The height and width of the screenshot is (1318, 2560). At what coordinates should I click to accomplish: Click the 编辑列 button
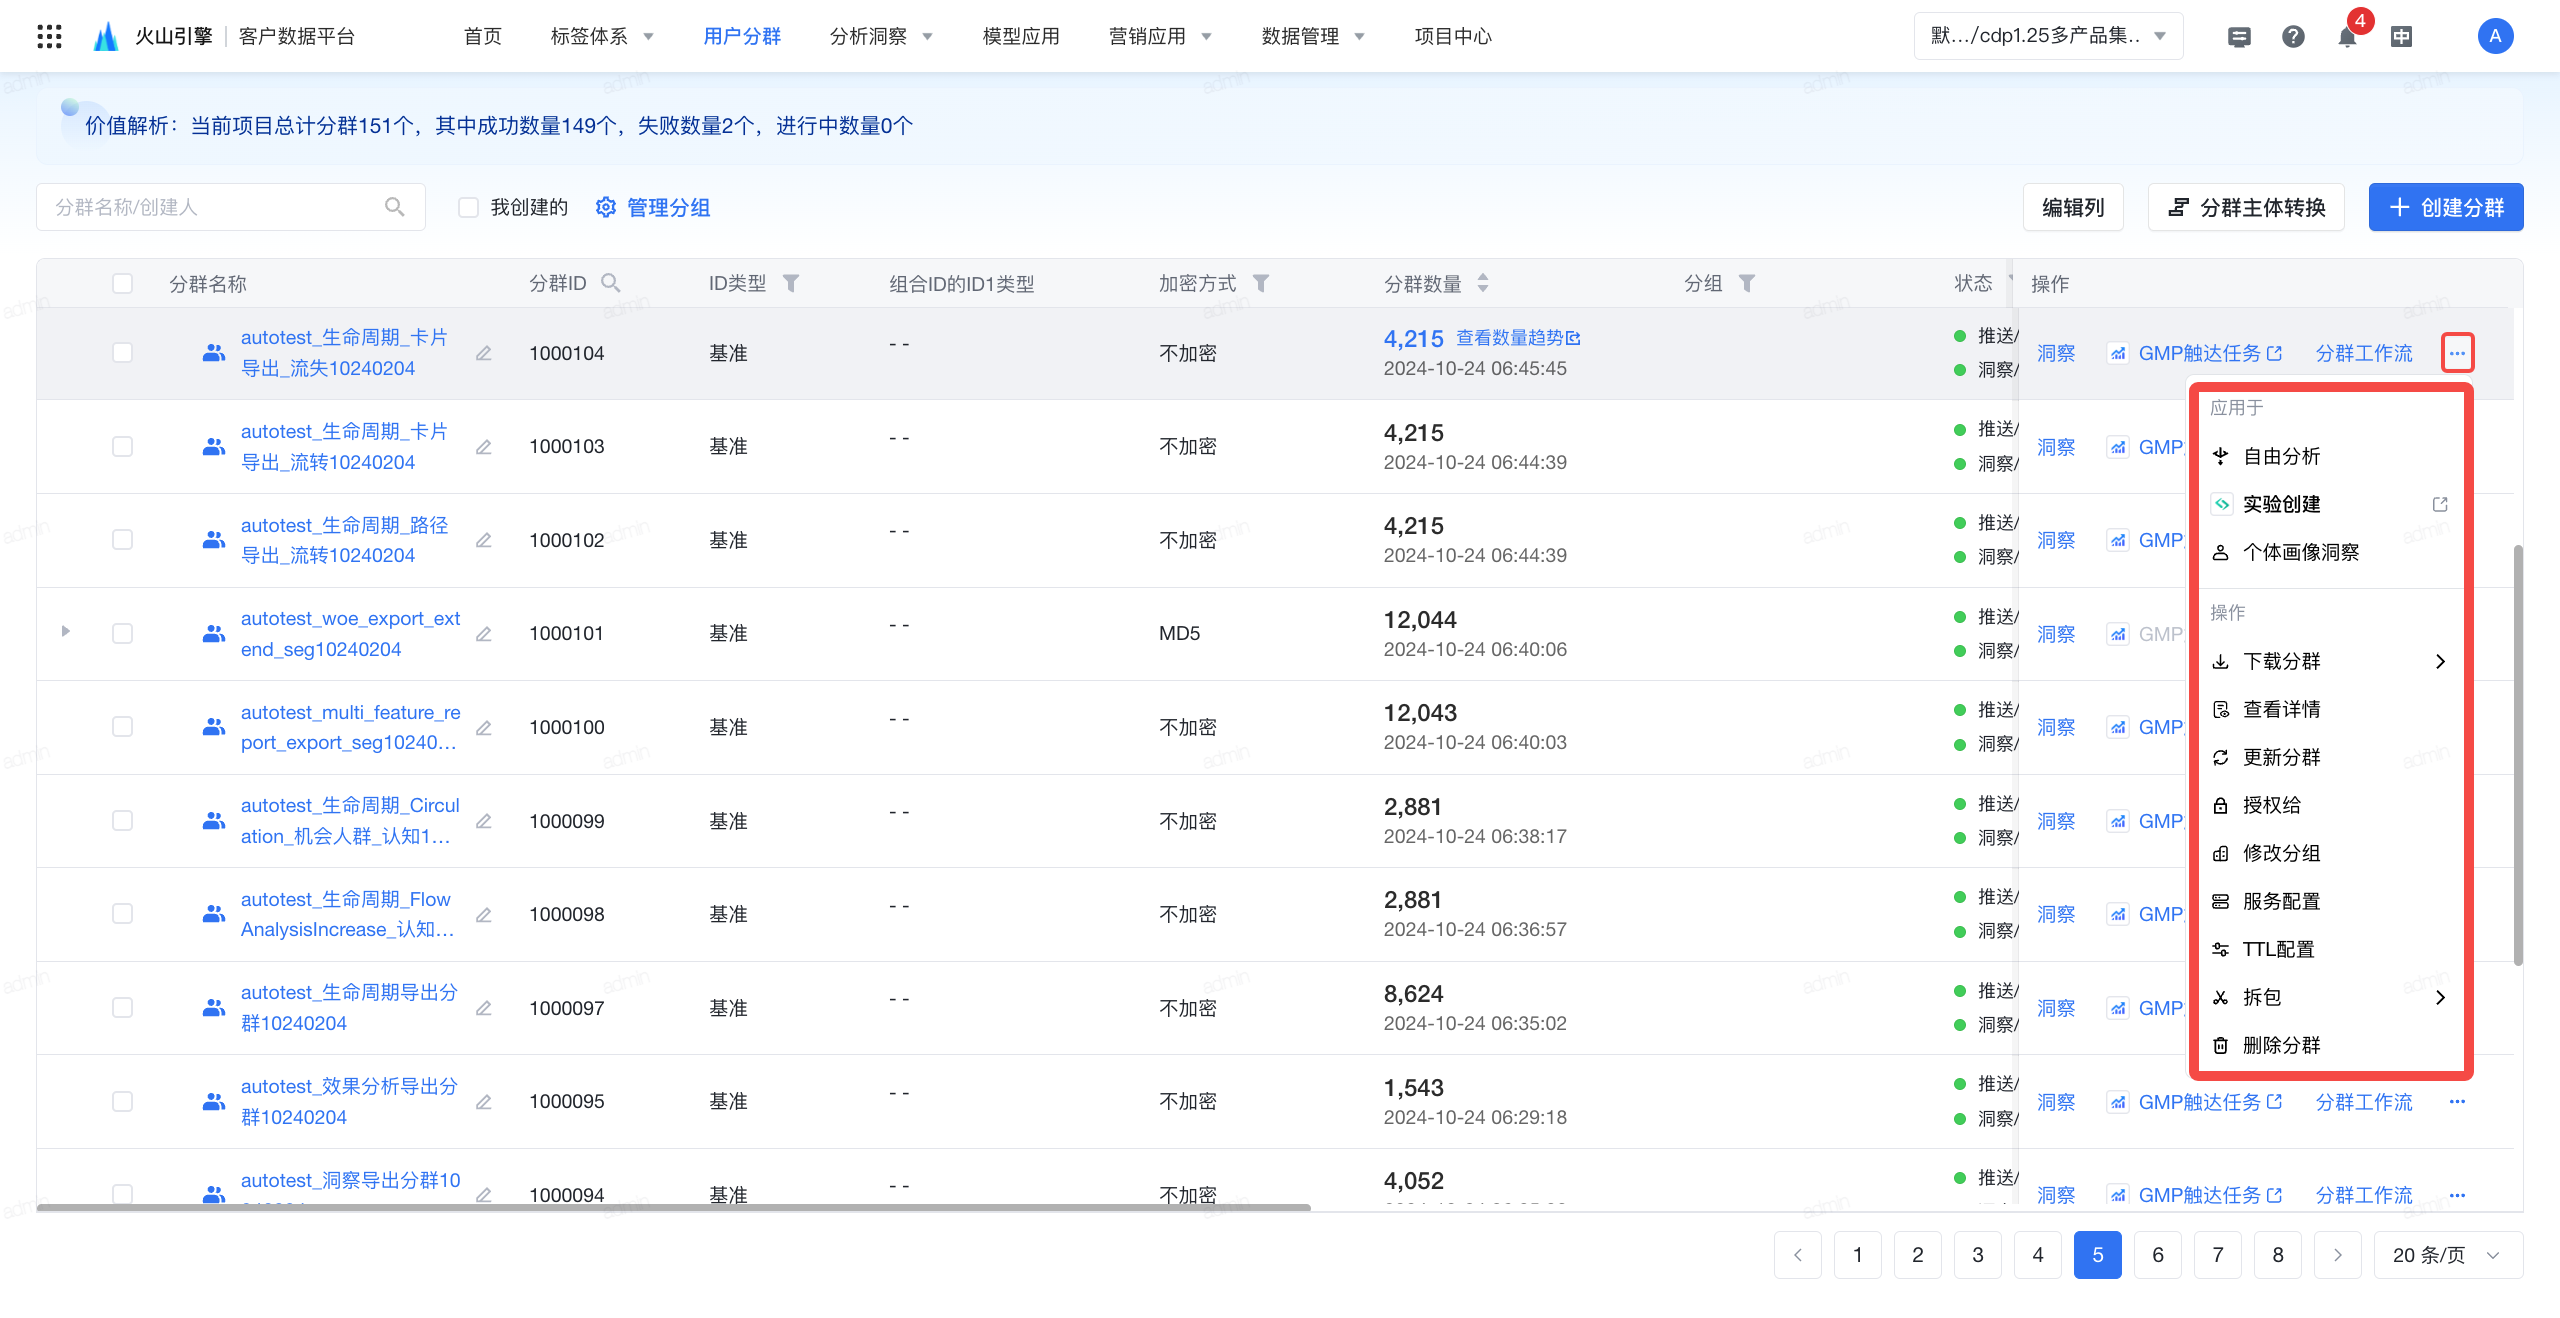(2073, 207)
